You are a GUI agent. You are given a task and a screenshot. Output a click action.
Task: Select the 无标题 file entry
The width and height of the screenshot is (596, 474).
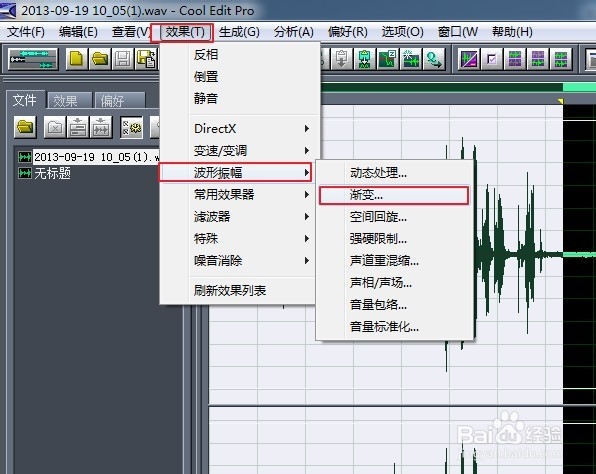44,173
